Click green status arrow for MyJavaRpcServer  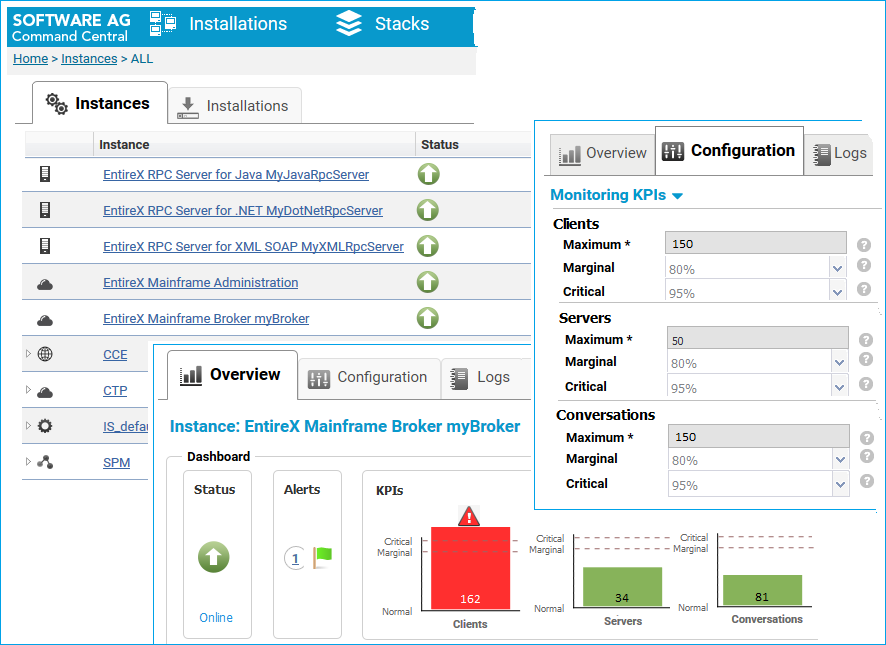click(428, 174)
